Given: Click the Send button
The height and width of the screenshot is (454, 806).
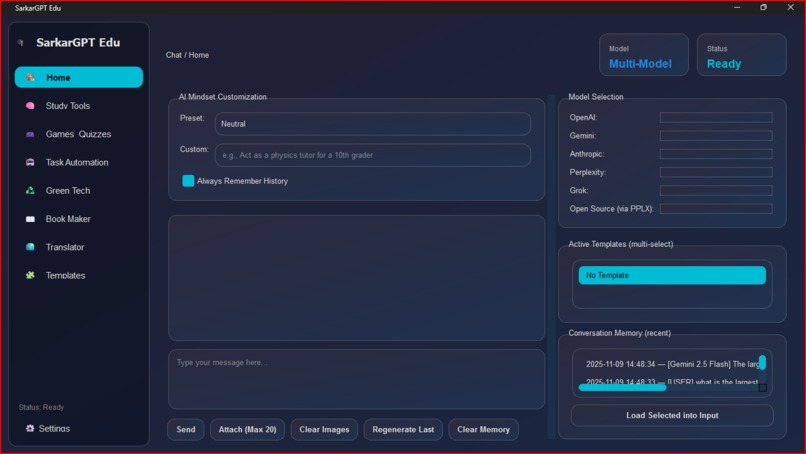Looking at the screenshot, I should coord(186,429).
